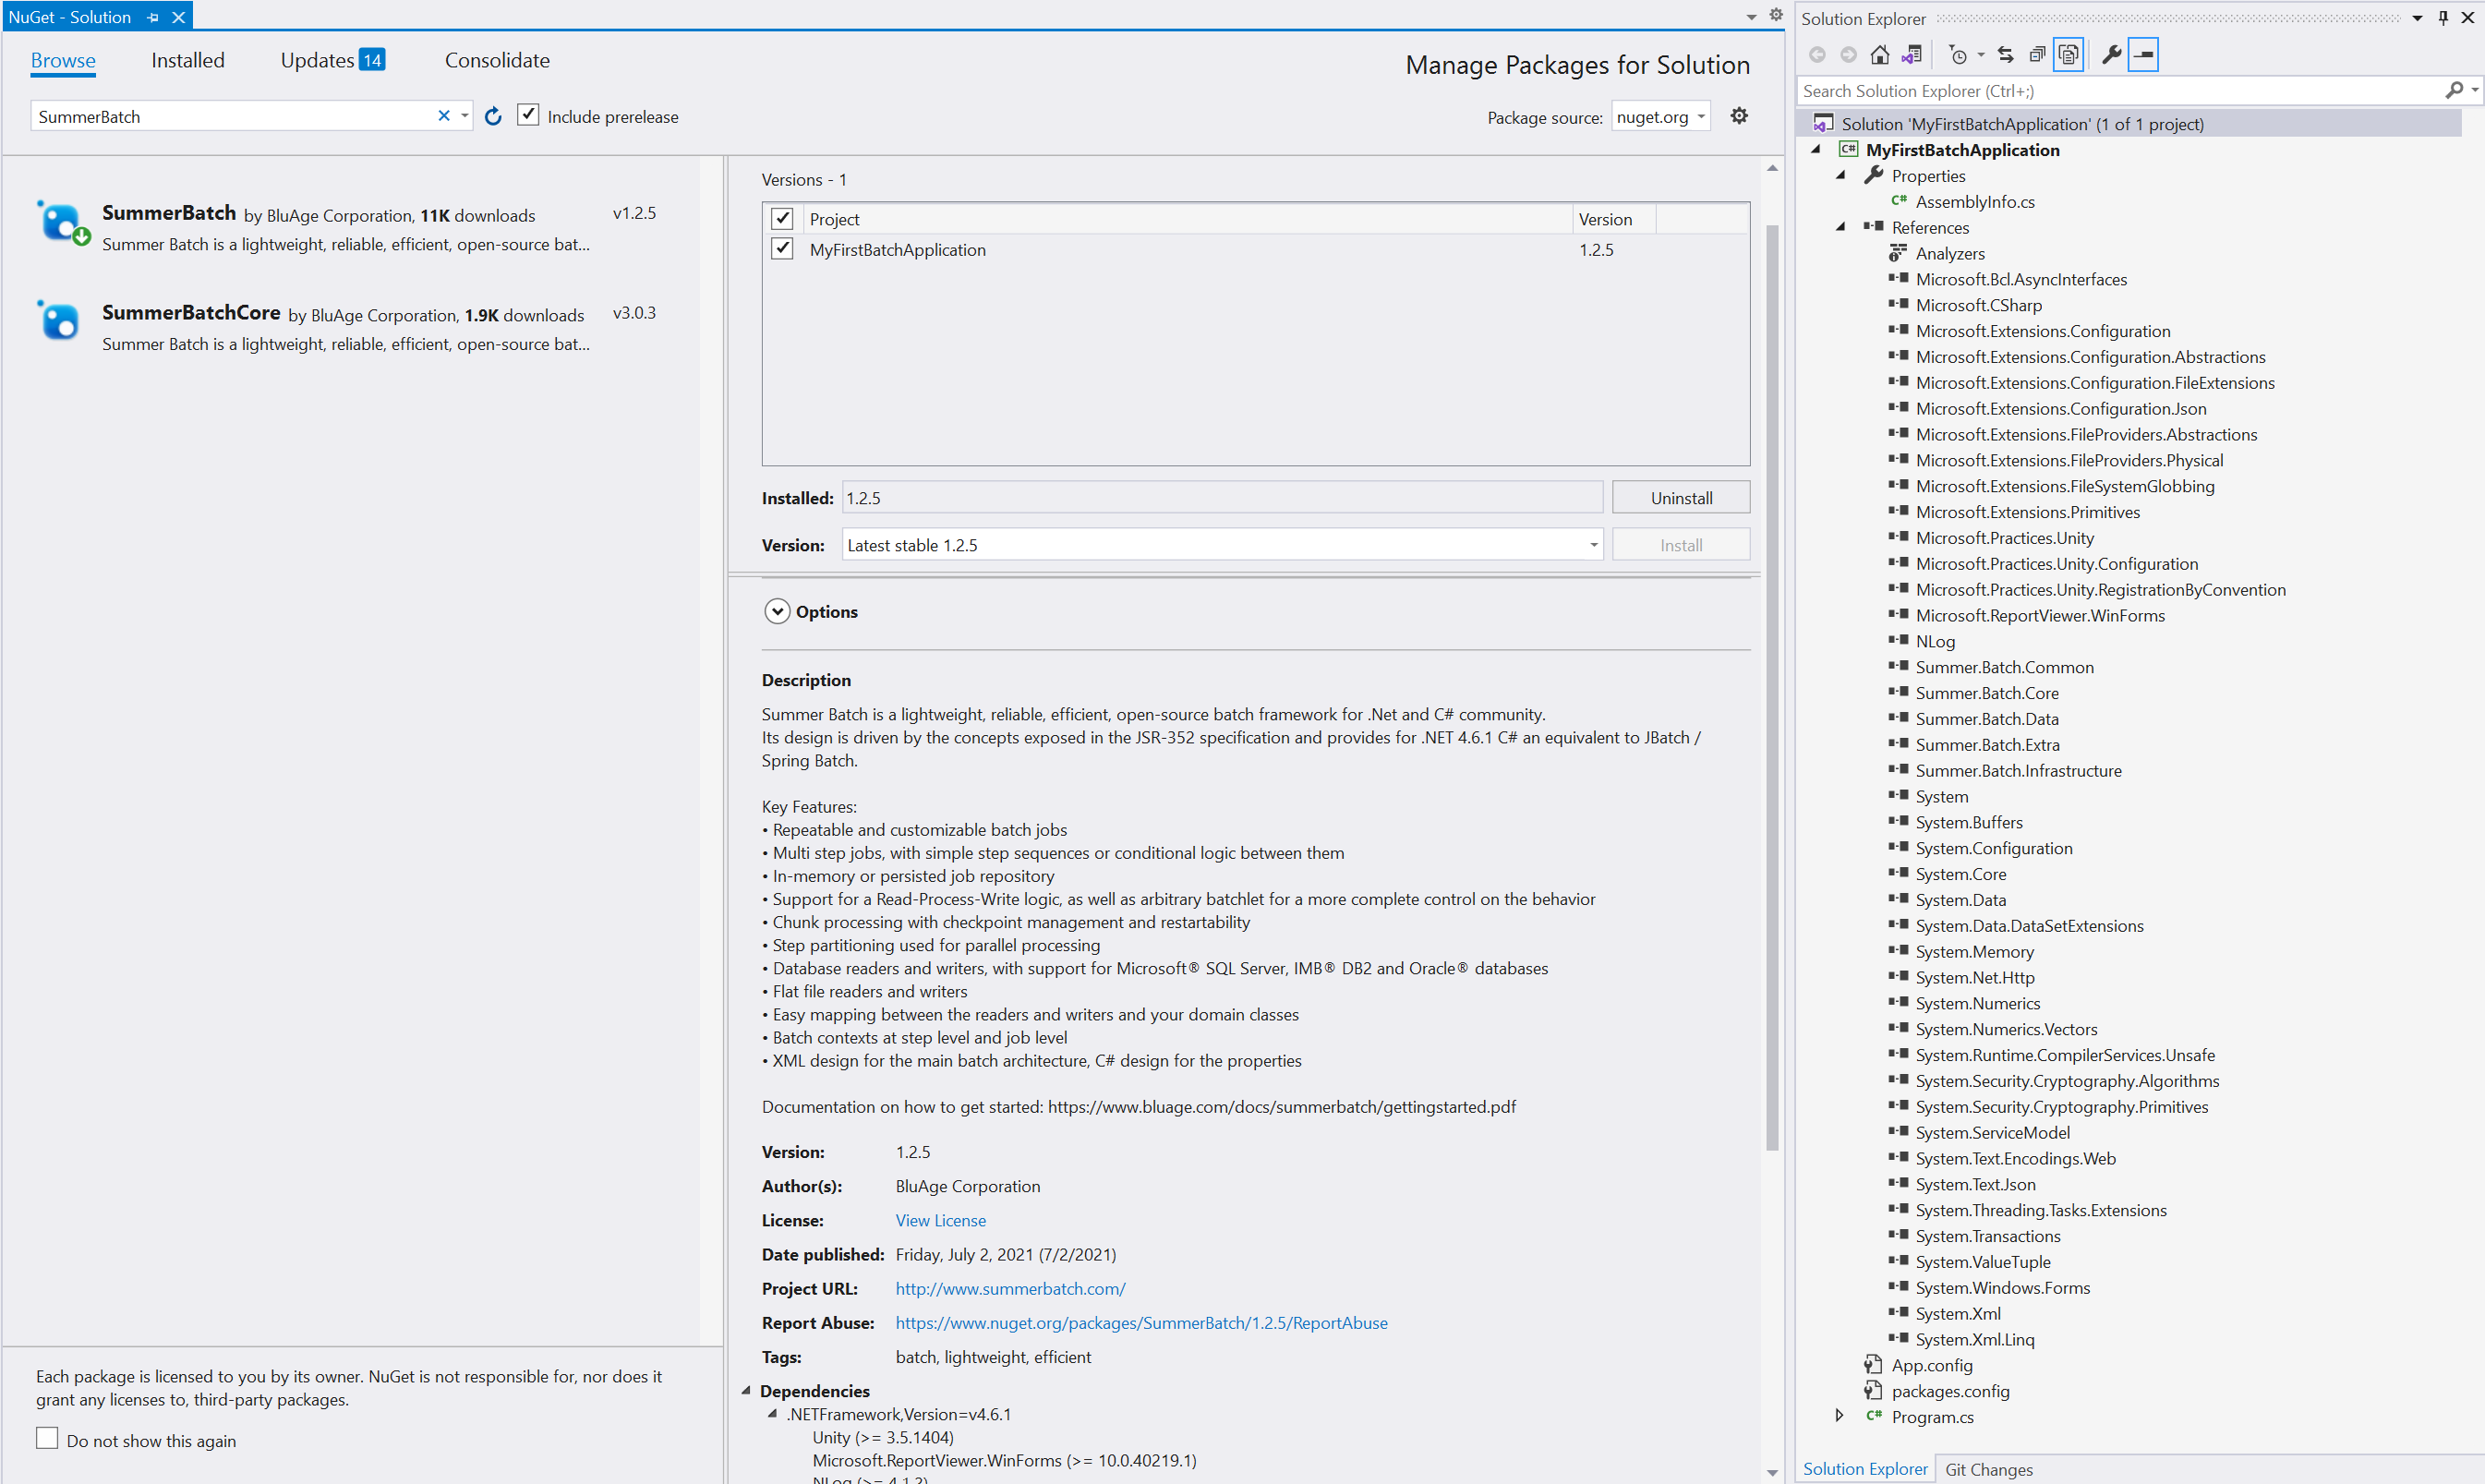The width and height of the screenshot is (2485, 1484).
Task: Toggle Include prerelease checkbox
Action: 528,115
